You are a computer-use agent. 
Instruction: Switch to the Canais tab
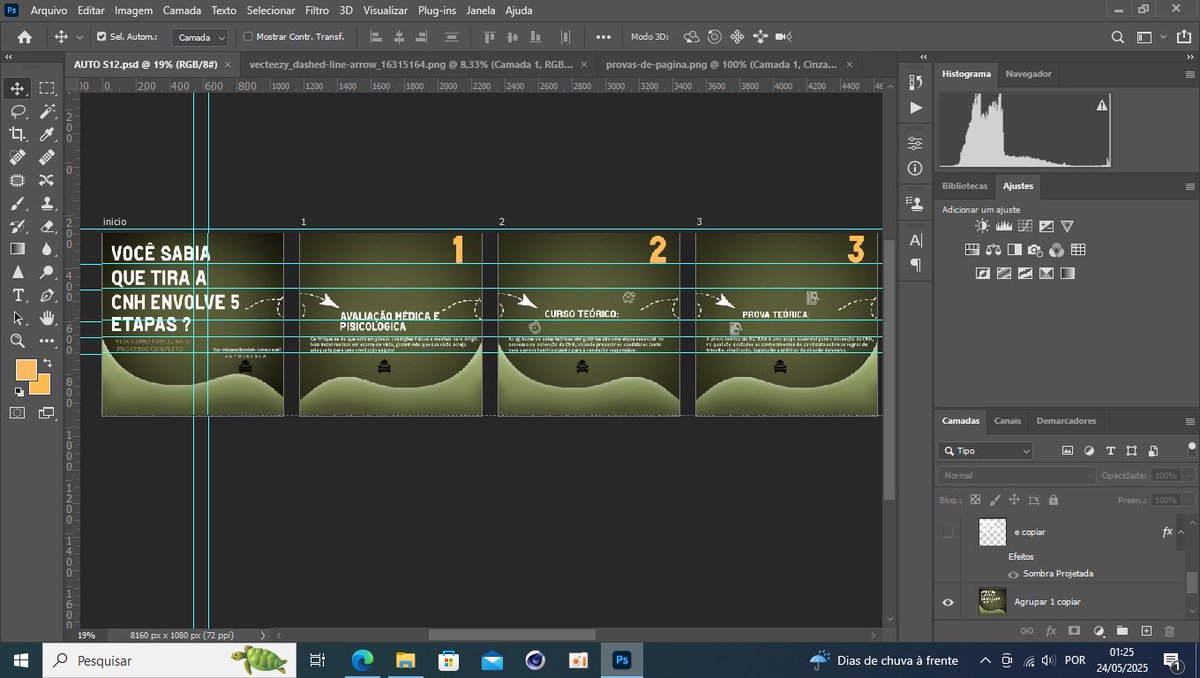pos(1008,421)
